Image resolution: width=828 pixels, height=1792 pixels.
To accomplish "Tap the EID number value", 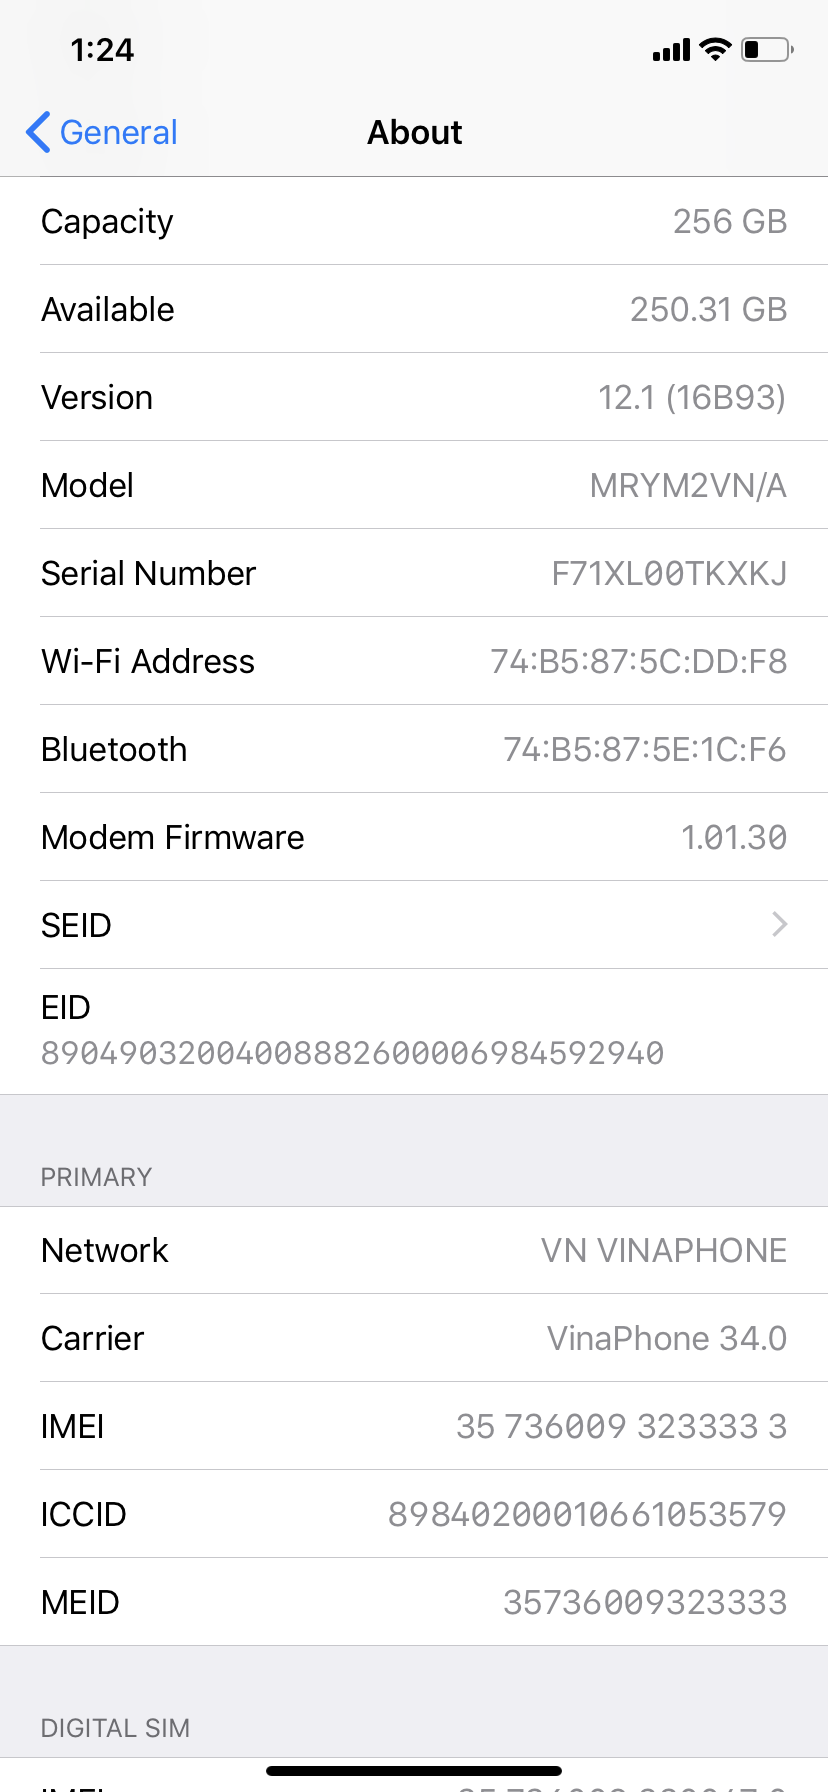I will tap(352, 1053).
